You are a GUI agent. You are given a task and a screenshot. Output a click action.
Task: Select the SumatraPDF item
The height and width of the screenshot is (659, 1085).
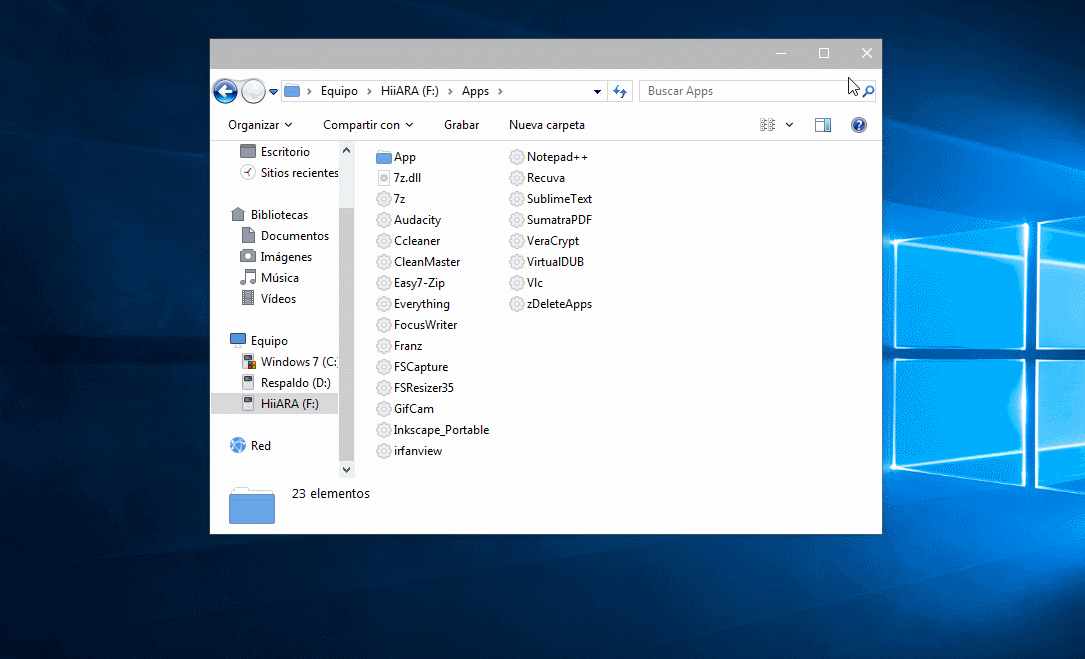(551, 220)
